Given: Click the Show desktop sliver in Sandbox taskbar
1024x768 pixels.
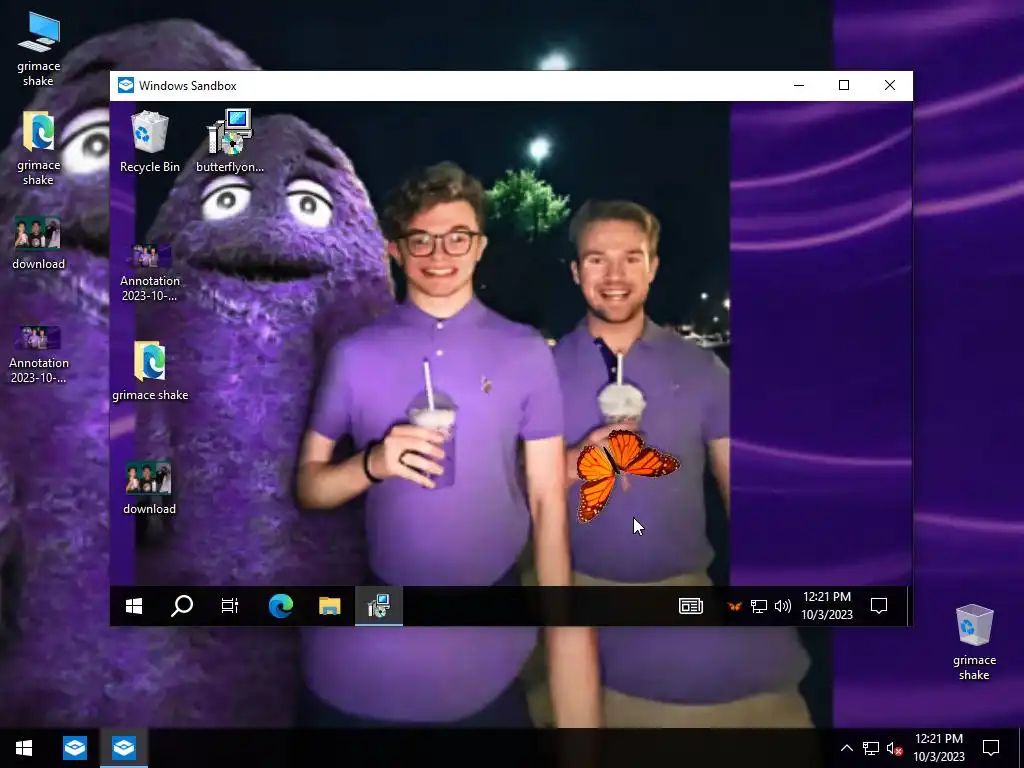Looking at the screenshot, I should pyautogui.click(x=909, y=606).
